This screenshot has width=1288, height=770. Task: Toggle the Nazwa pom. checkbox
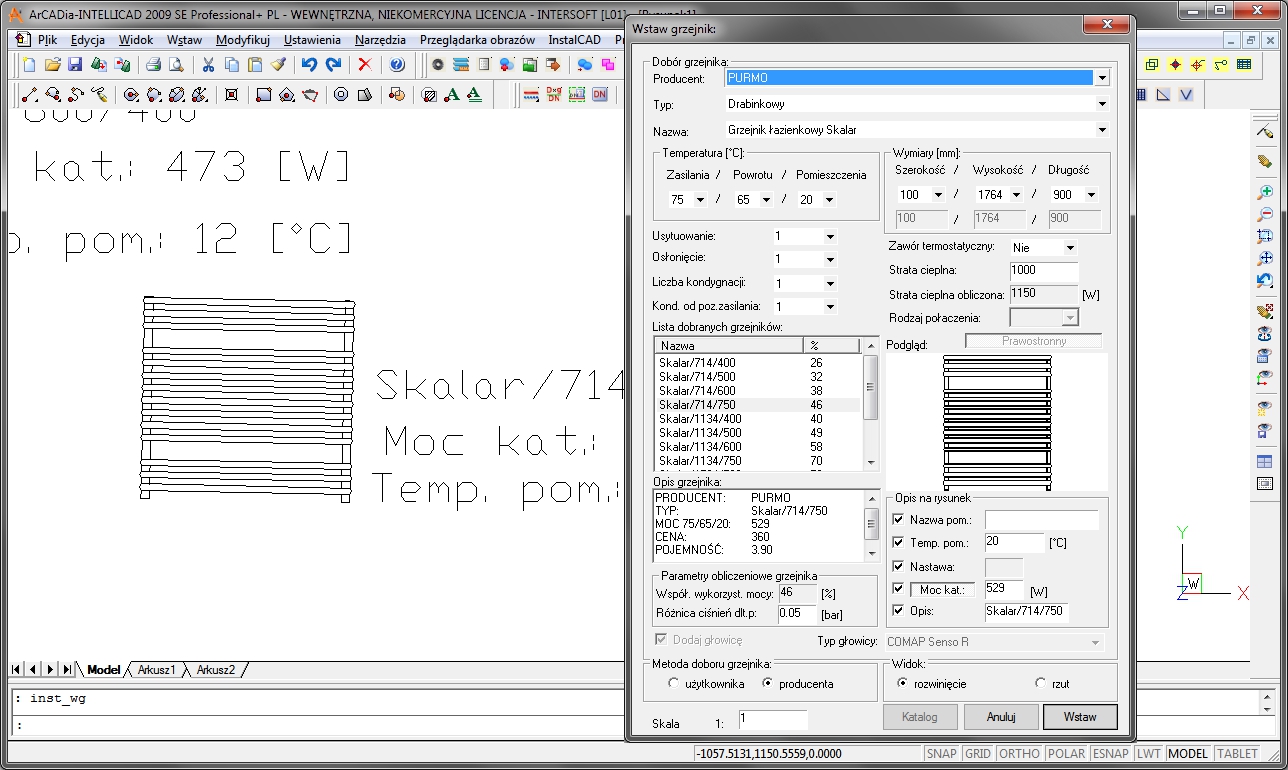(x=898, y=520)
